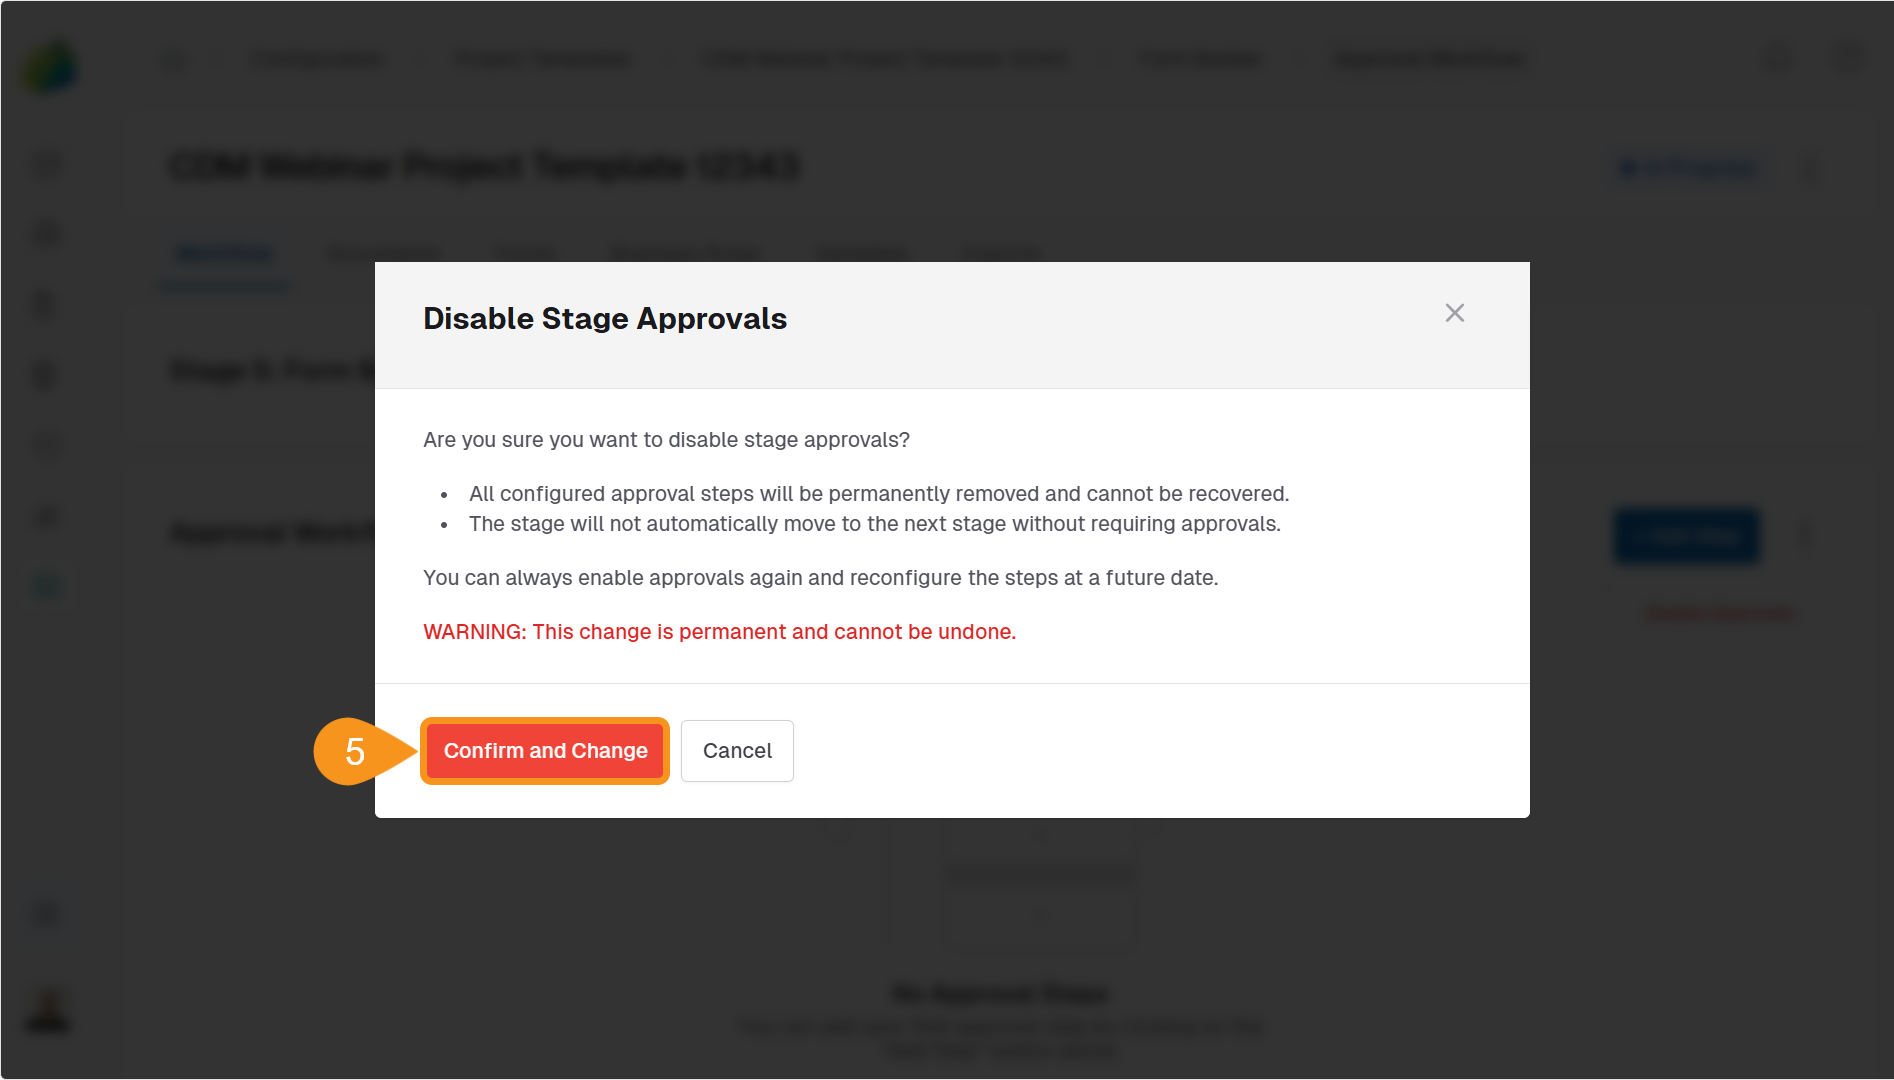
Task: Click the hamburger menu icon in the breadcrumb bar
Action: point(175,59)
